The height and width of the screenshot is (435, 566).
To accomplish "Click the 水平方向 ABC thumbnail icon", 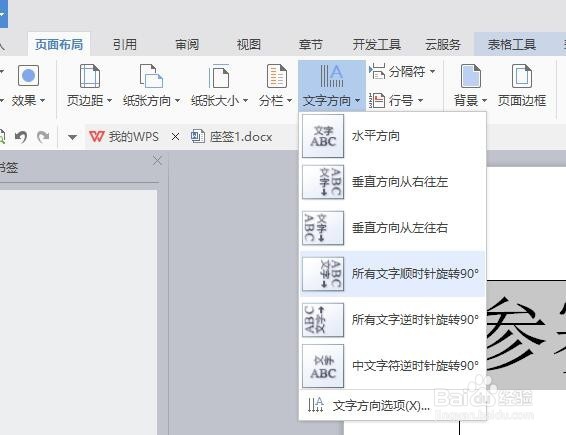I will (323, 136).
